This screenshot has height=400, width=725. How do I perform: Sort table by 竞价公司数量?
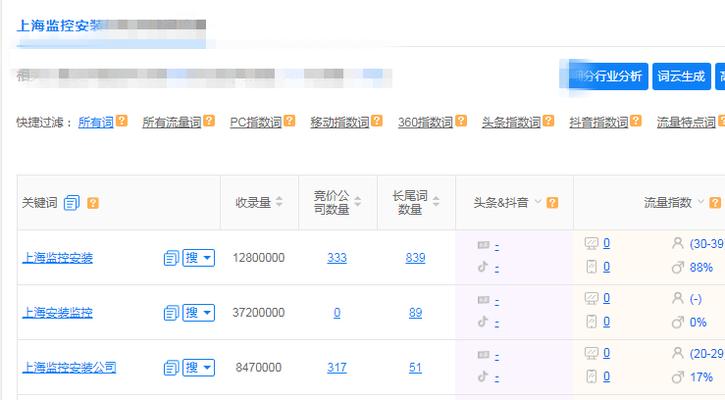click(357, 202)
